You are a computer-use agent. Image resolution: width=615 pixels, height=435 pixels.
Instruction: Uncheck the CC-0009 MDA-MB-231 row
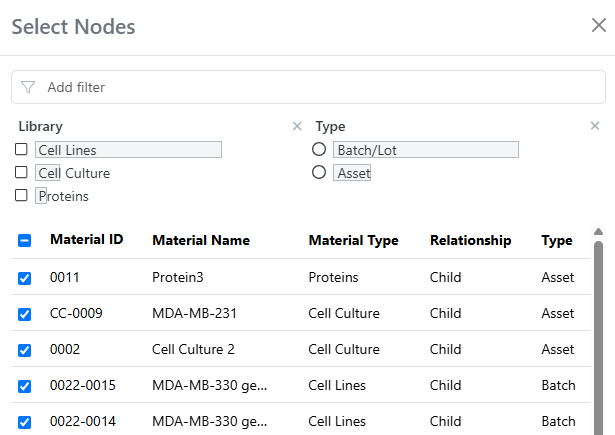(24, 314)
